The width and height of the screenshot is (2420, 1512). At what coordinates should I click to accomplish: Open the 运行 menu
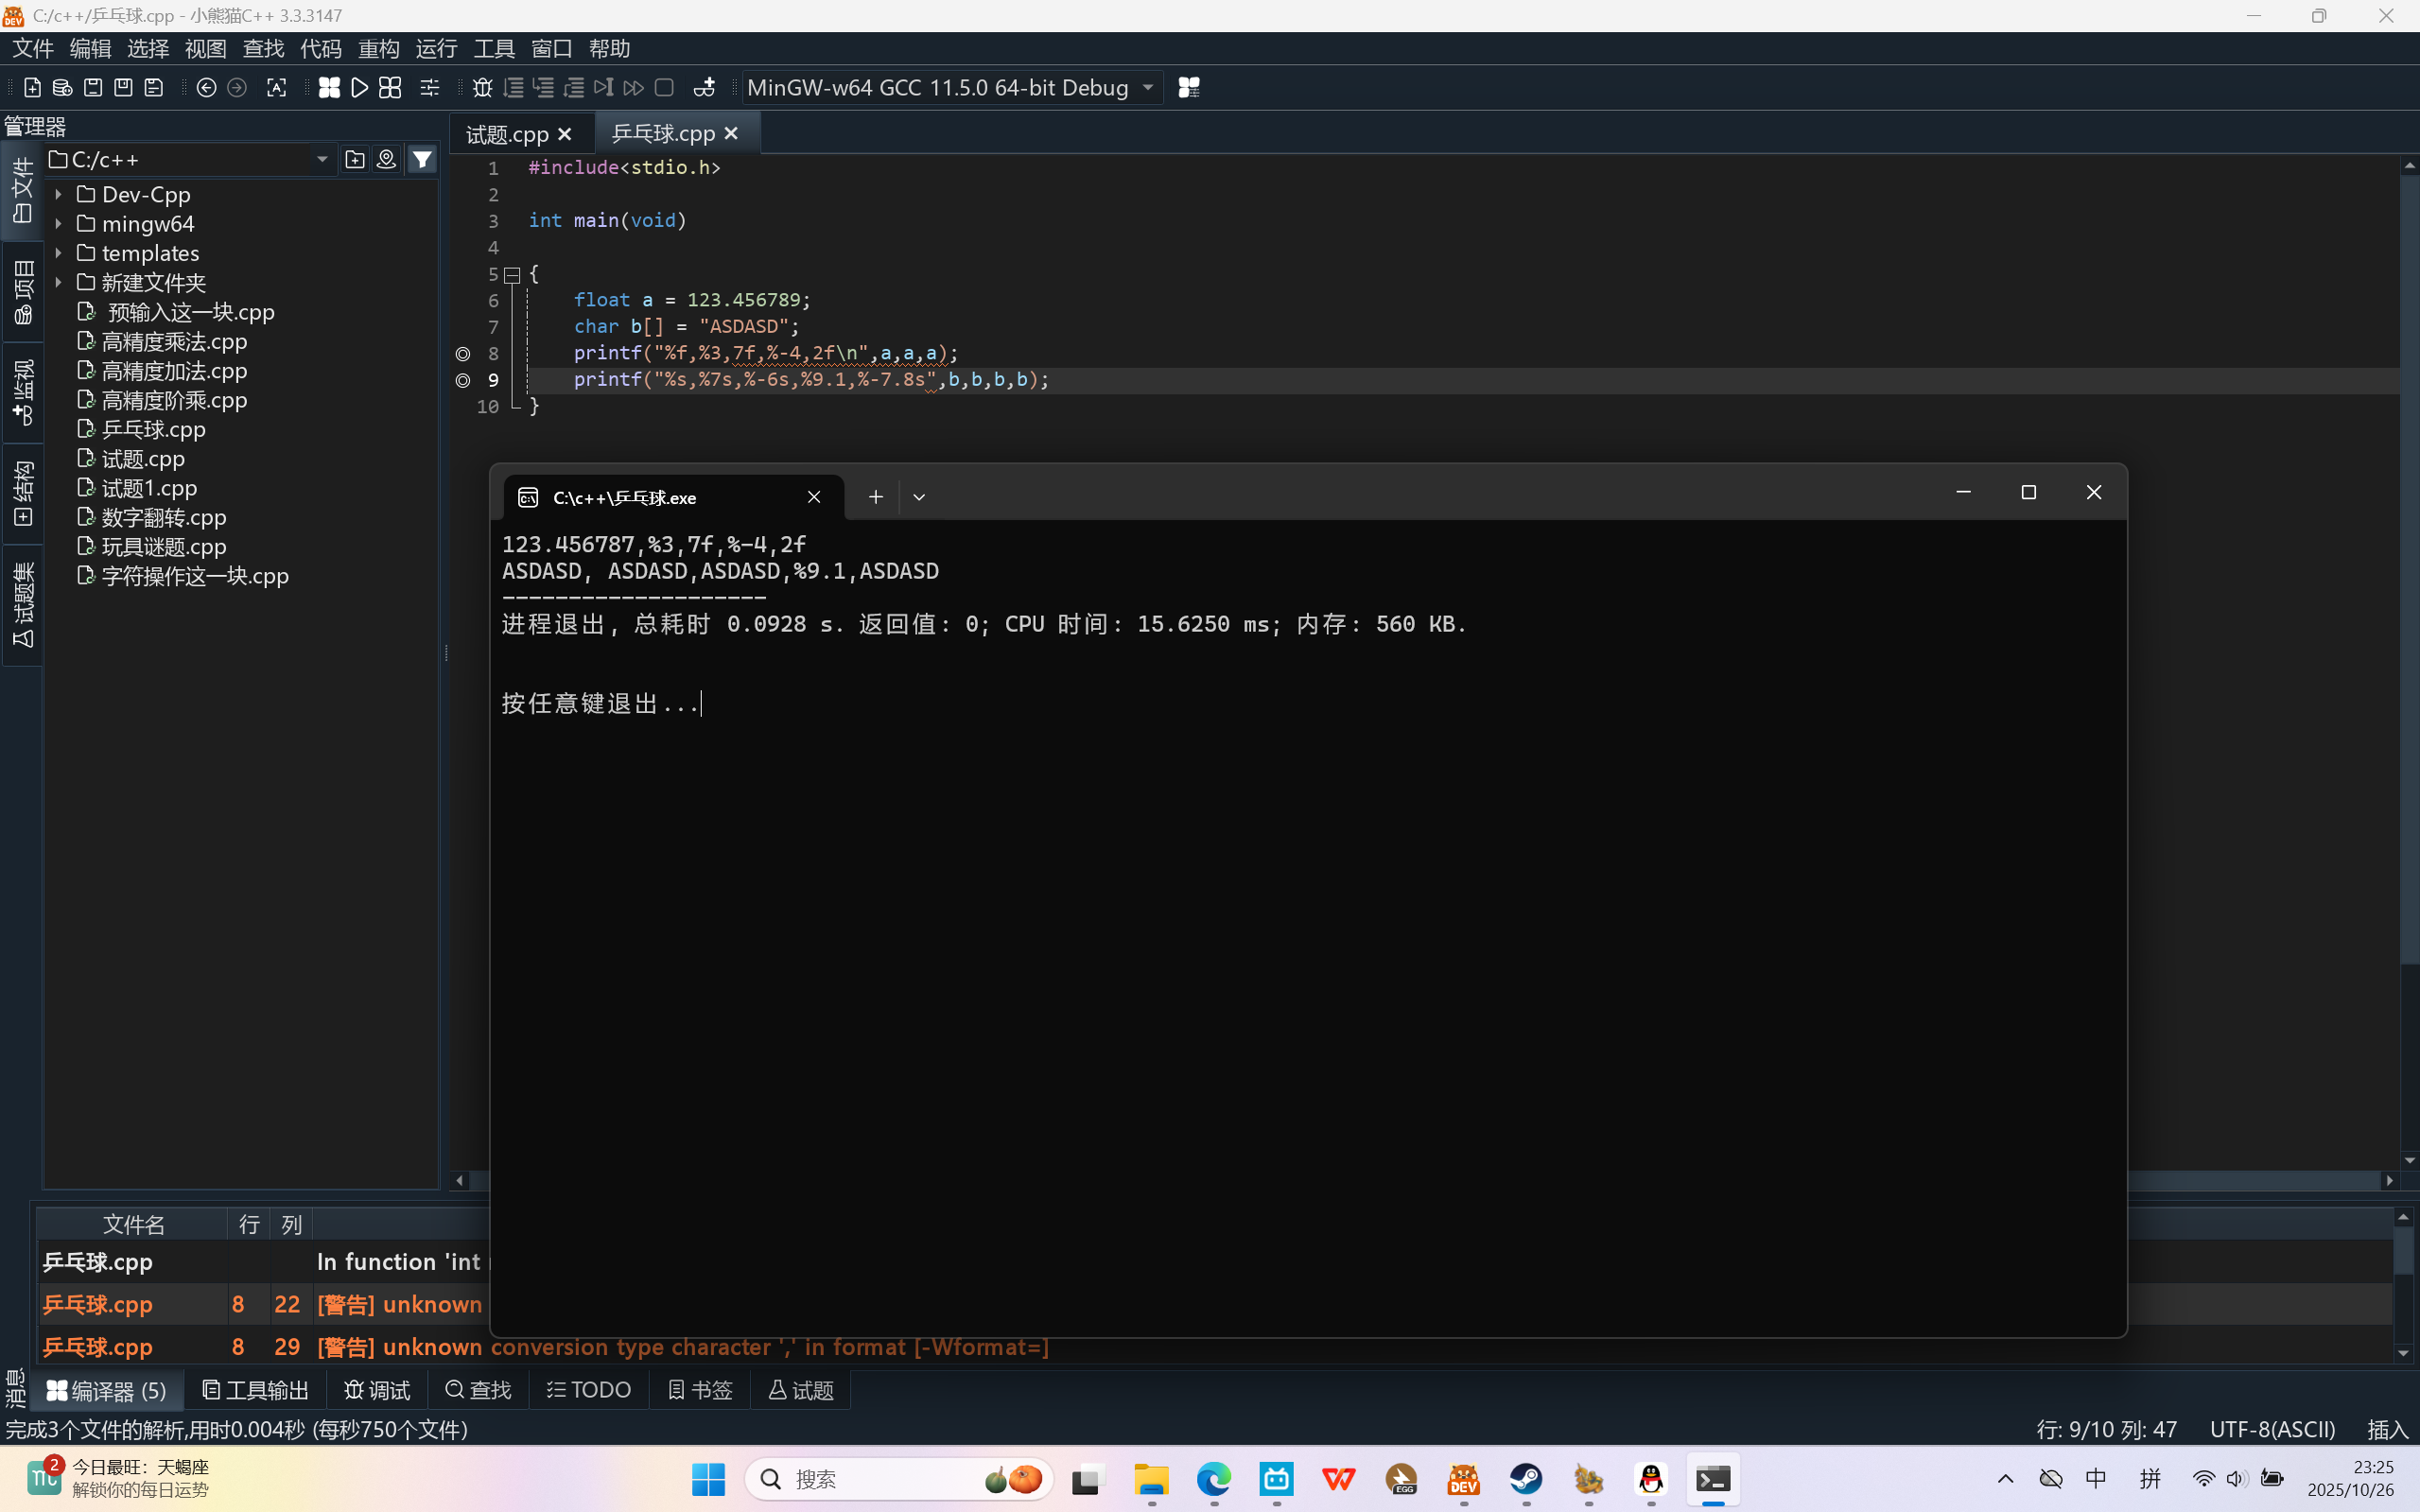[x=436, y=48]
